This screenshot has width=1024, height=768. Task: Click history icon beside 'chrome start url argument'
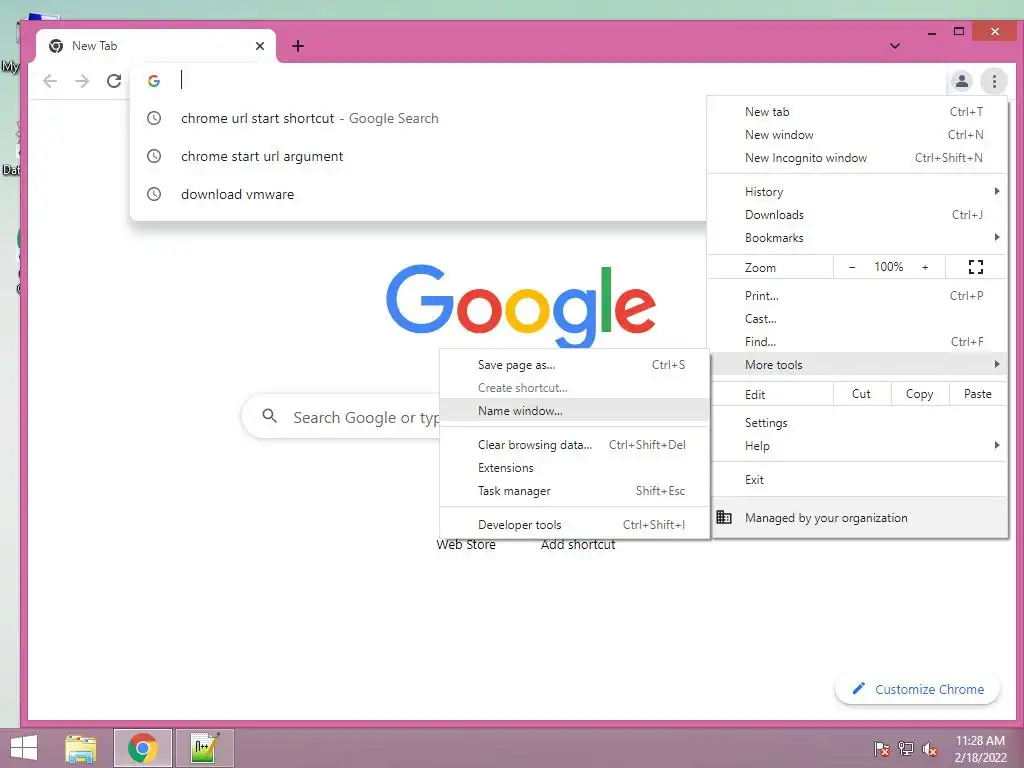[153, 156]
